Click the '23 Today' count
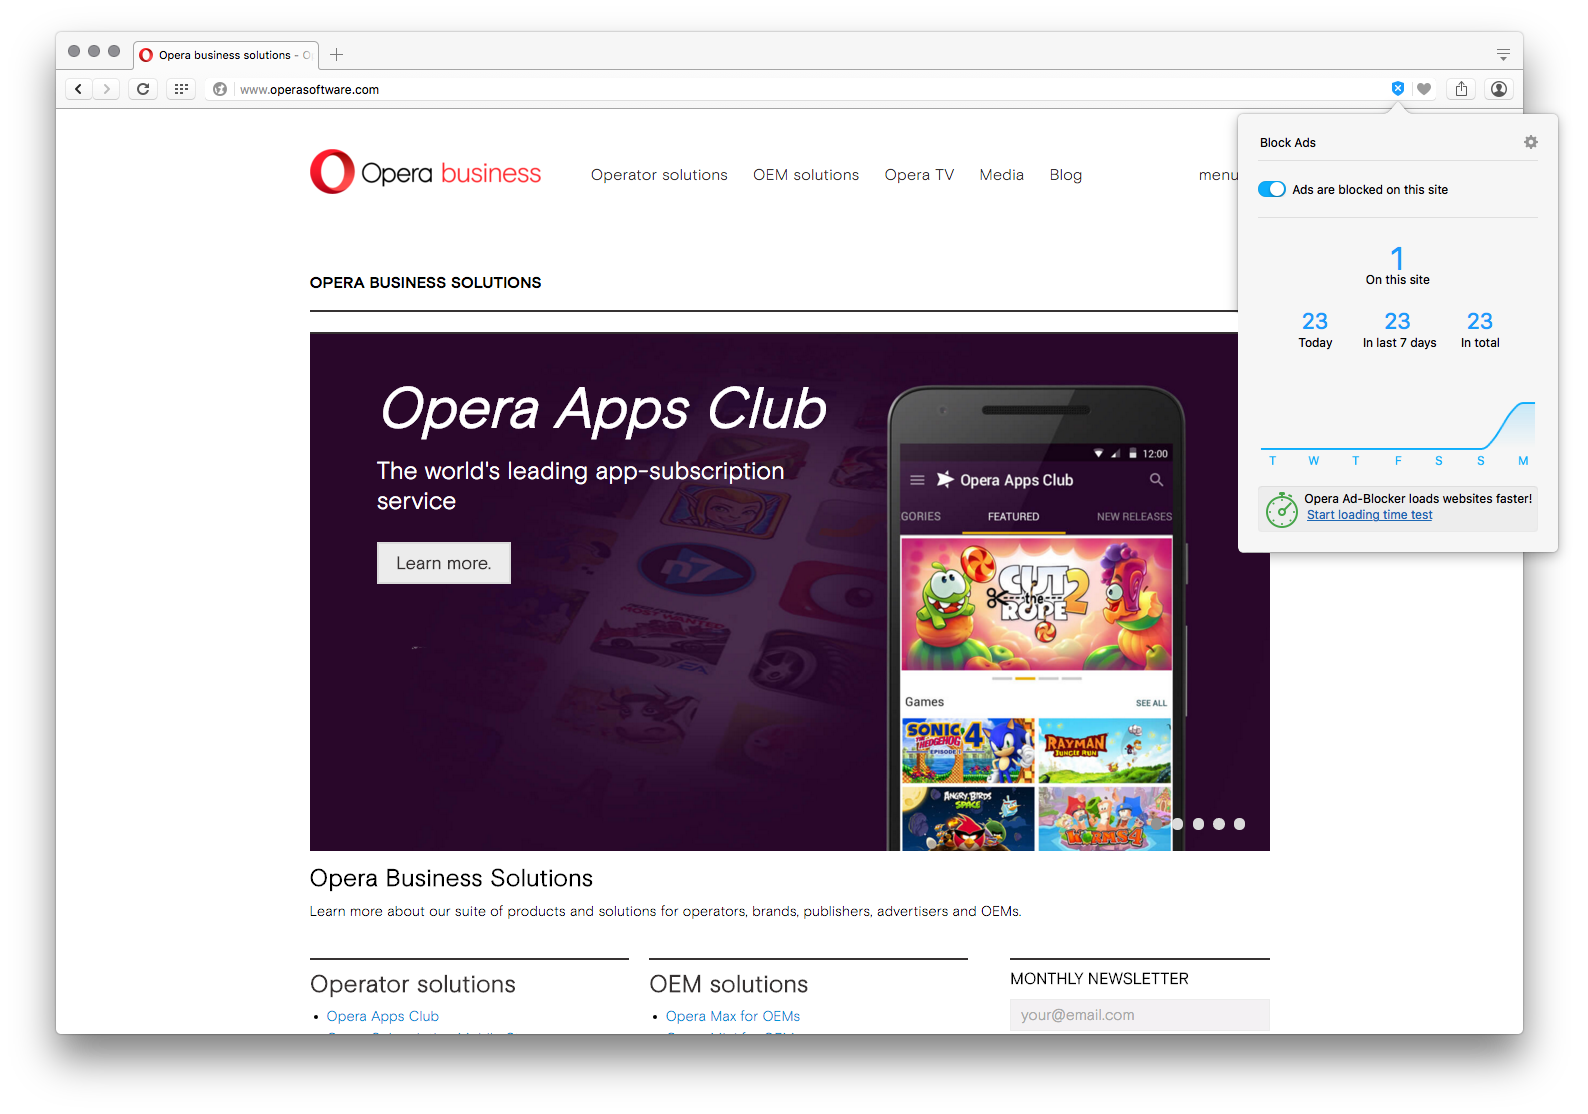Viewport: 1588px width, 1114px height. click(1315, 329)
